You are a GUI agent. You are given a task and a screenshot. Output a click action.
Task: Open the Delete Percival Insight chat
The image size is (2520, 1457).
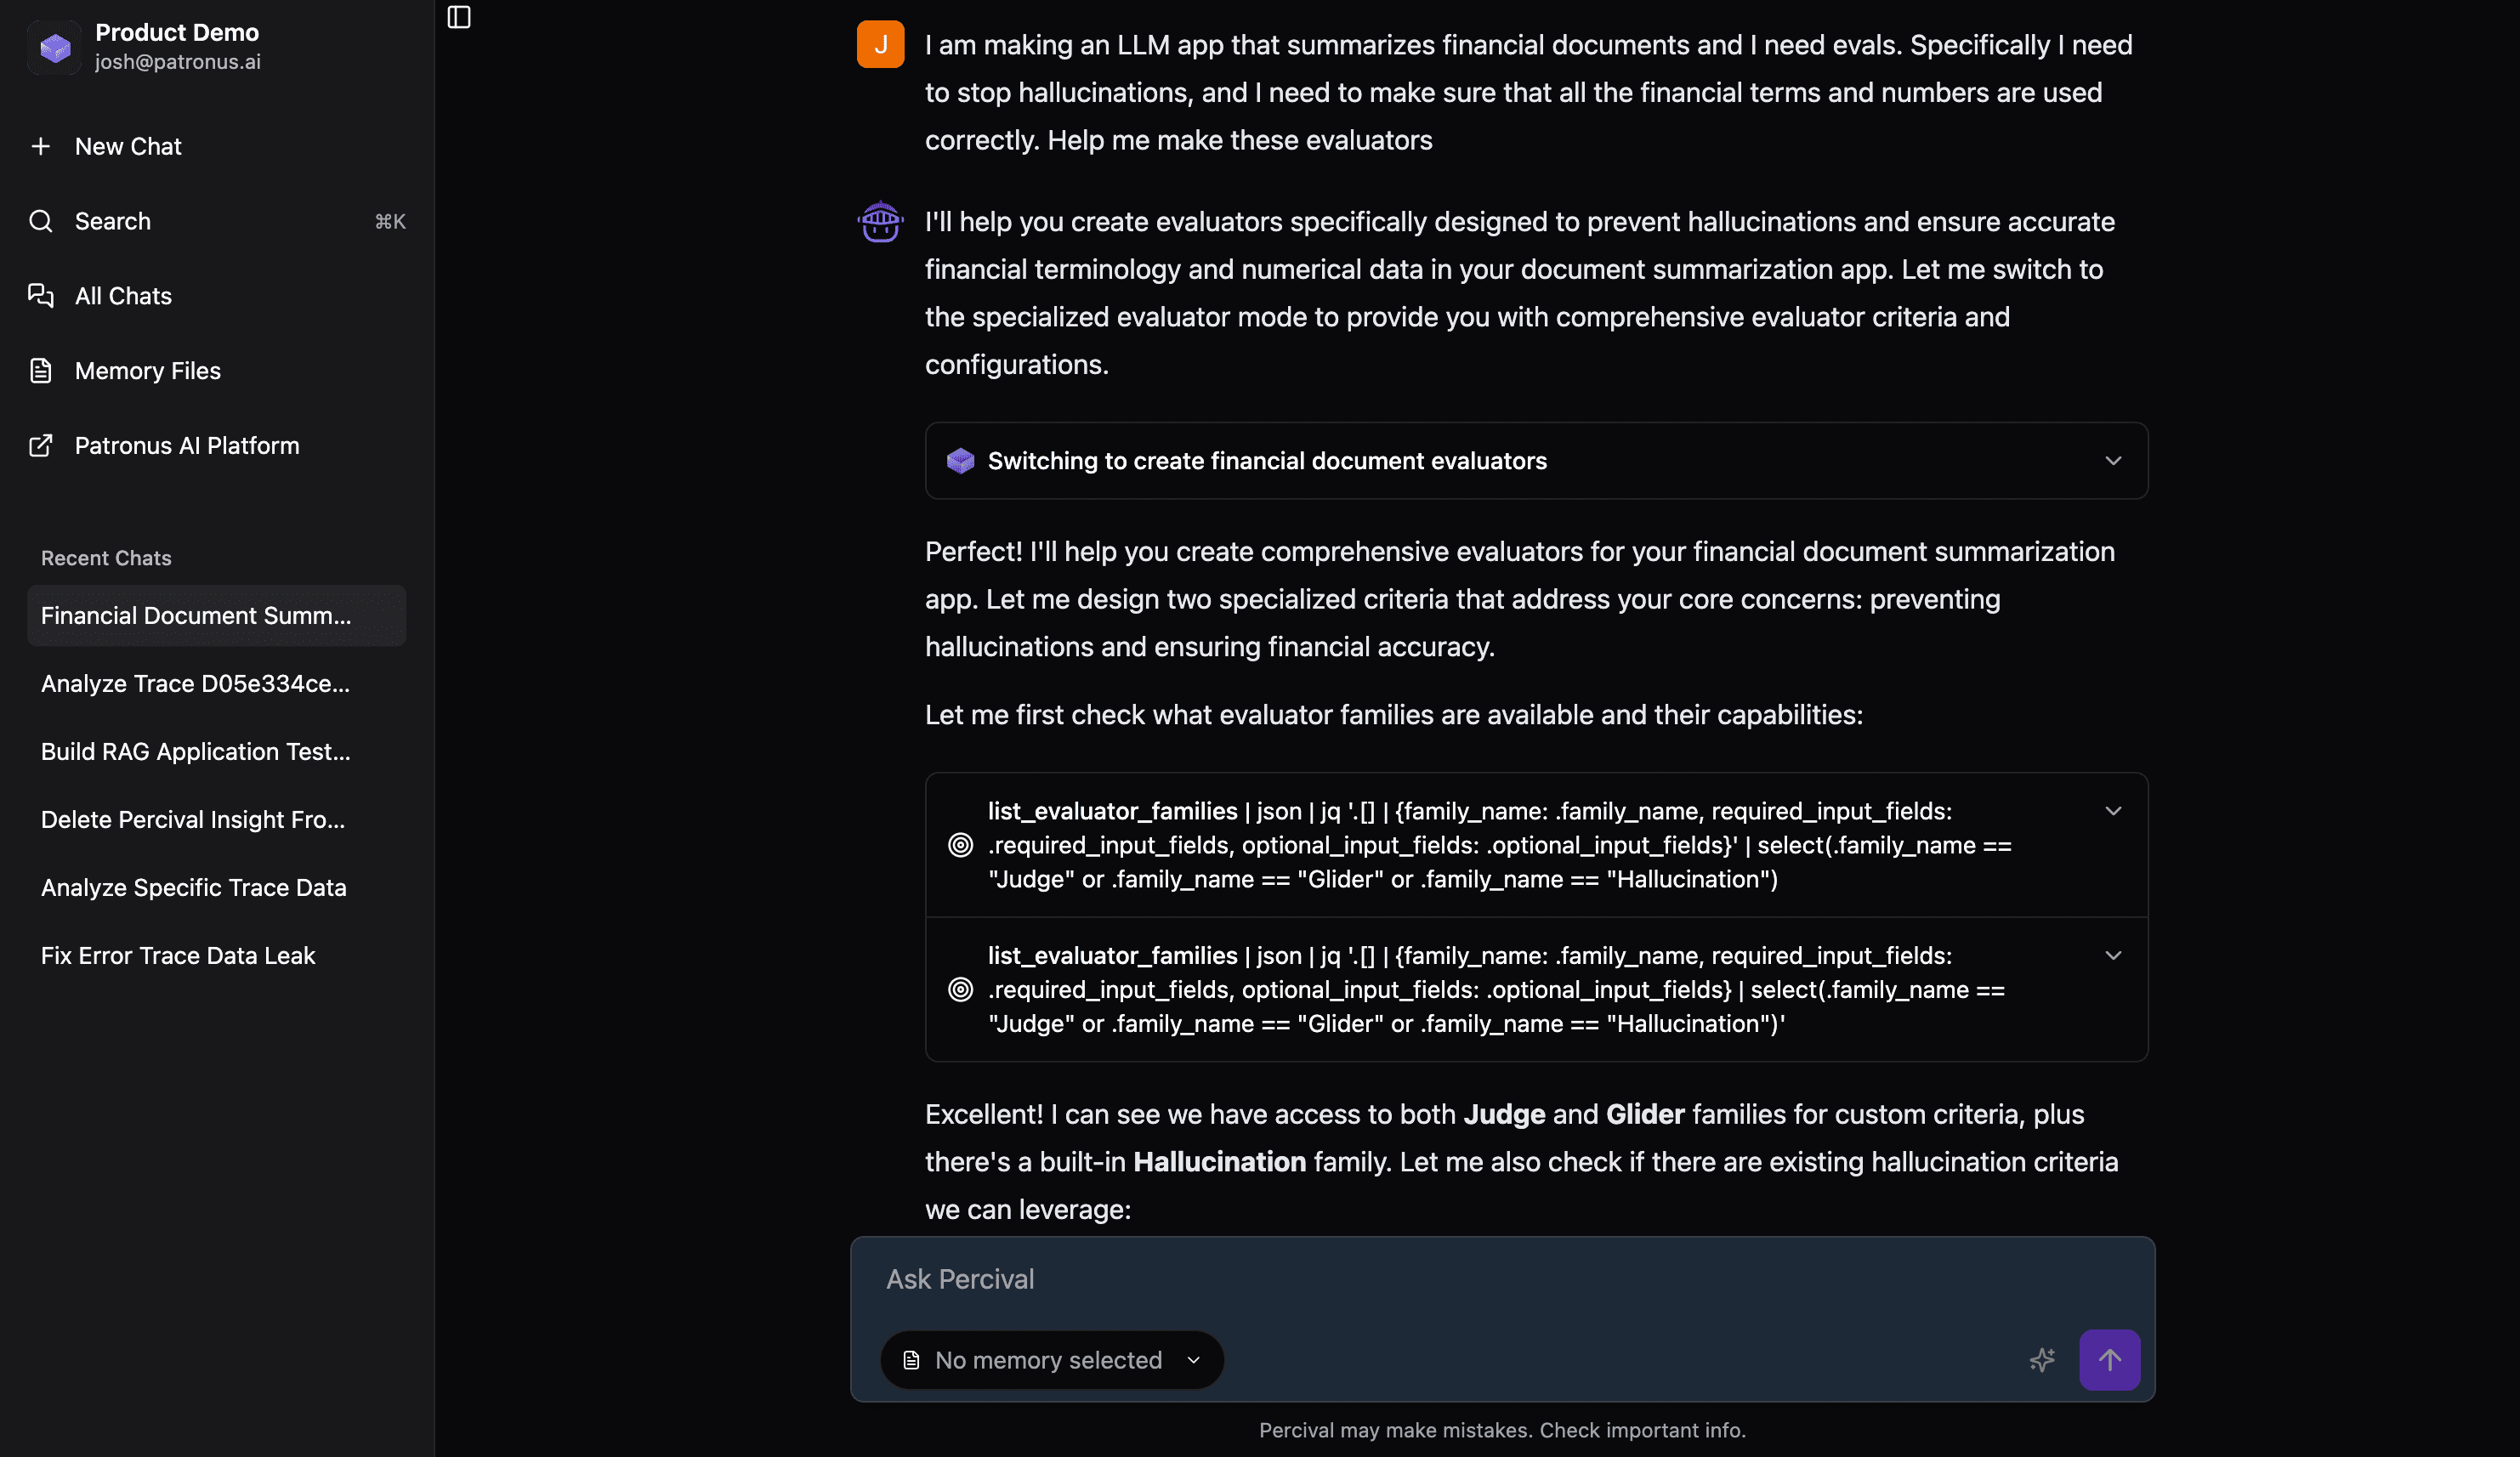coord(193,820)
